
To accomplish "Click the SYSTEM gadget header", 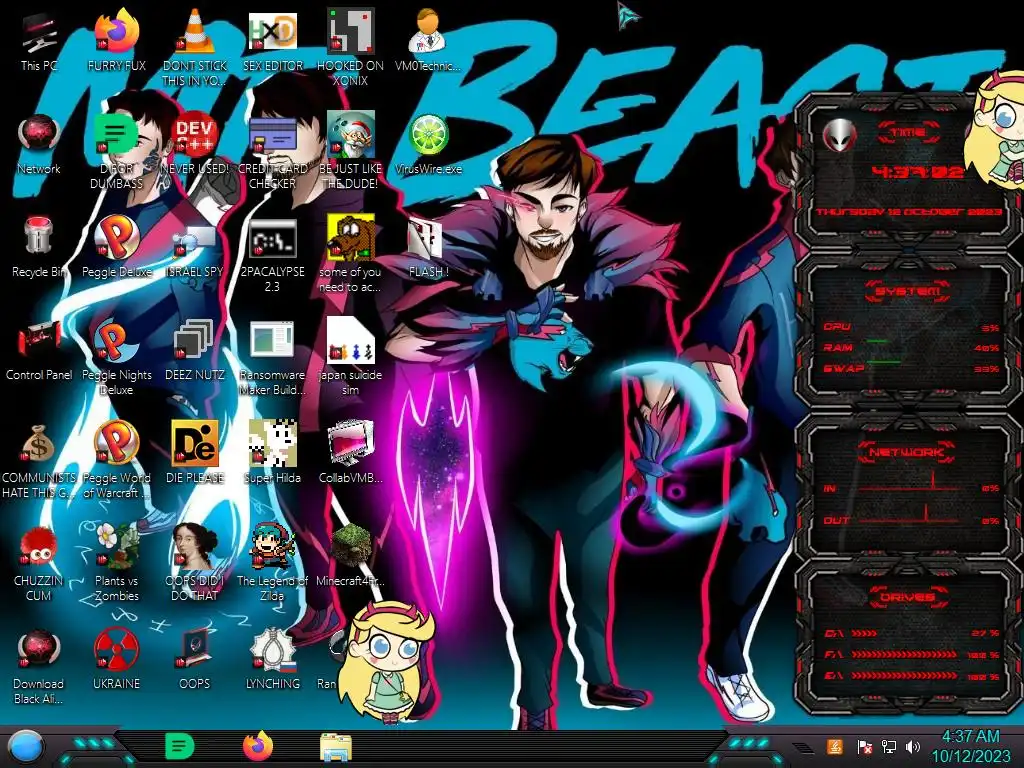I will (907, 291).
